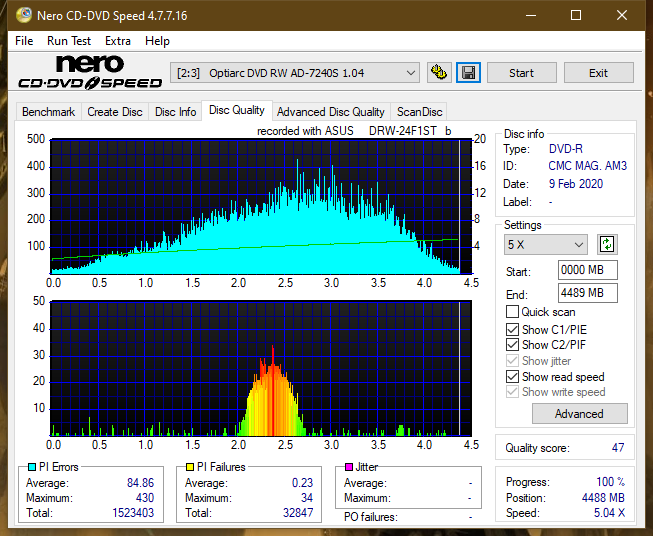653x536 pixels.
Task: Click the Progress value 100 %
Action: (x=611, y=482)
